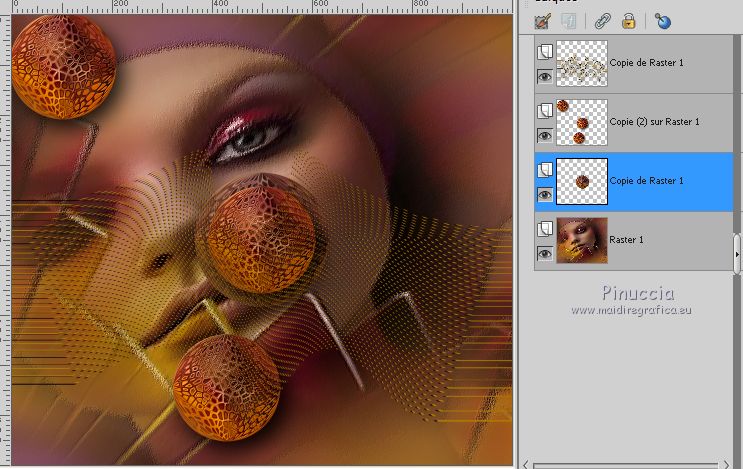Screen dimensions: 743x469
Task: Select thumbnail of topmost layer with scattered particles
Action: pos(582,63)
